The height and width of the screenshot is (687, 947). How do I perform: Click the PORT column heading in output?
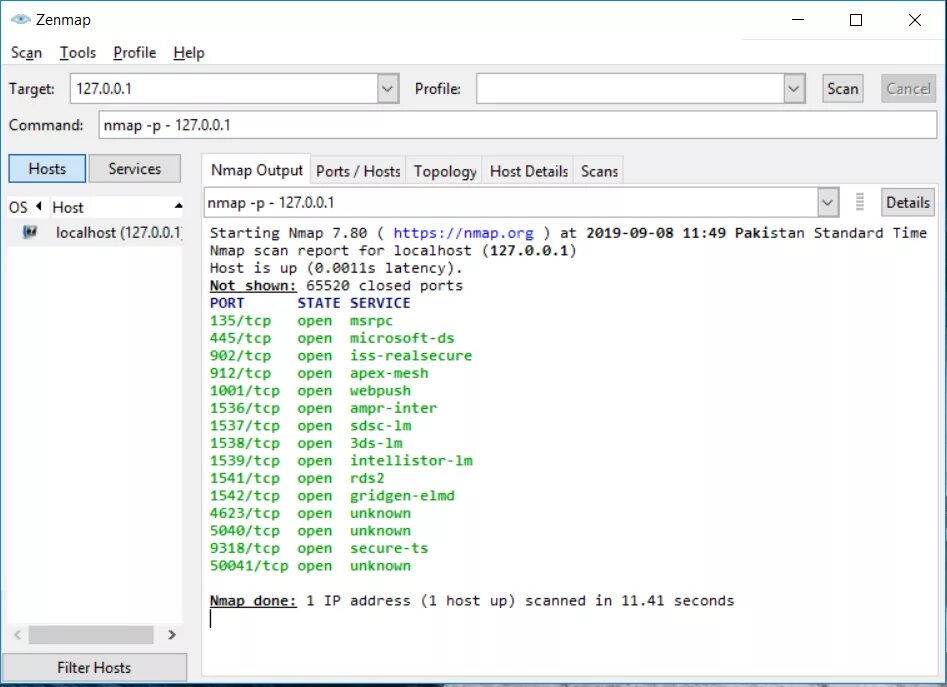(x=227, y=303)
